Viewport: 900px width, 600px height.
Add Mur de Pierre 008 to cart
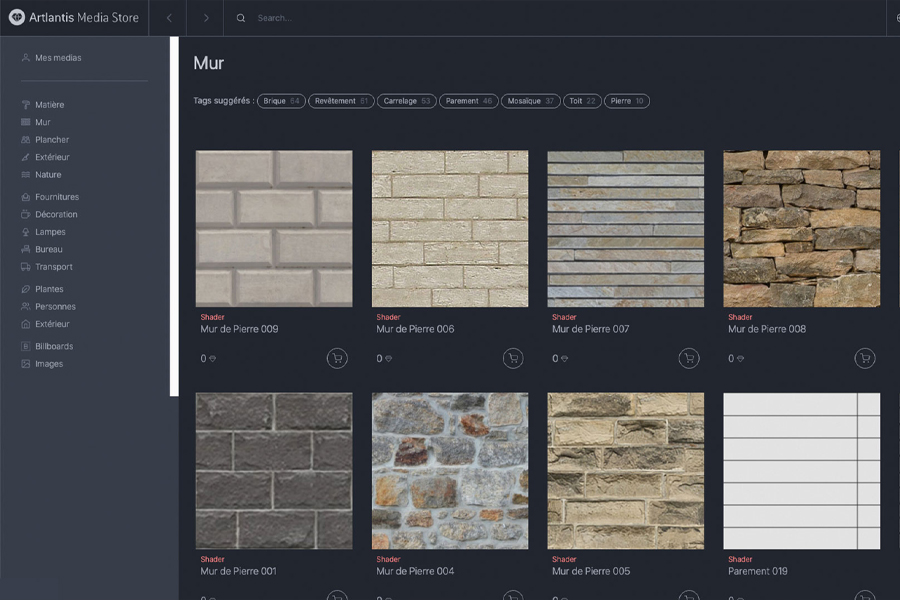click(865, 358)
